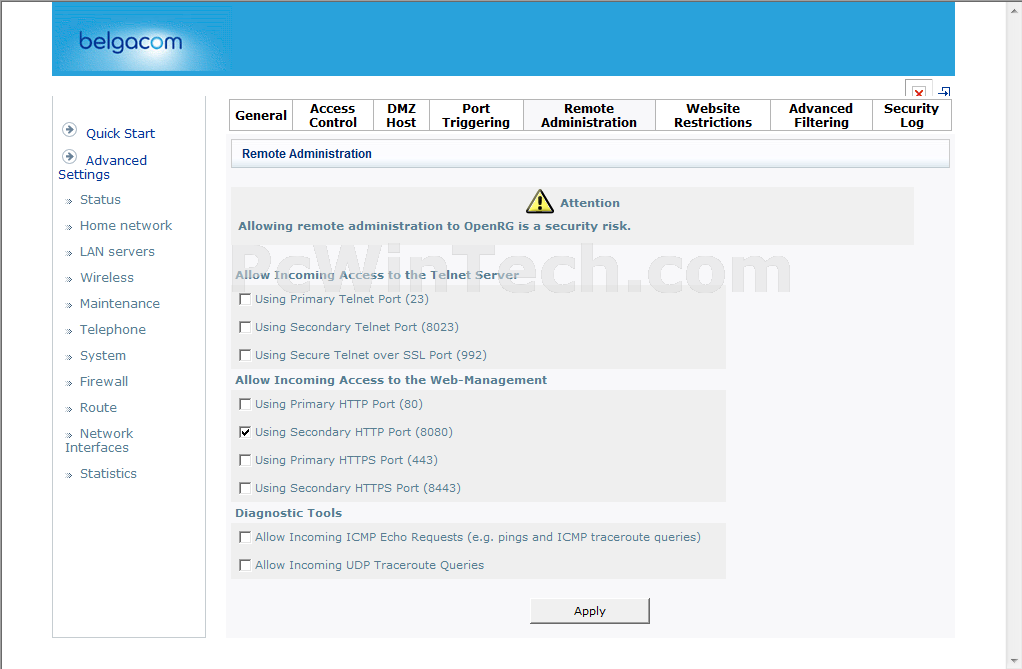Click the Remote Administration section heading
Image resolution: width=1022 pixels, height=669 pixels.
(x=307, y=154)
